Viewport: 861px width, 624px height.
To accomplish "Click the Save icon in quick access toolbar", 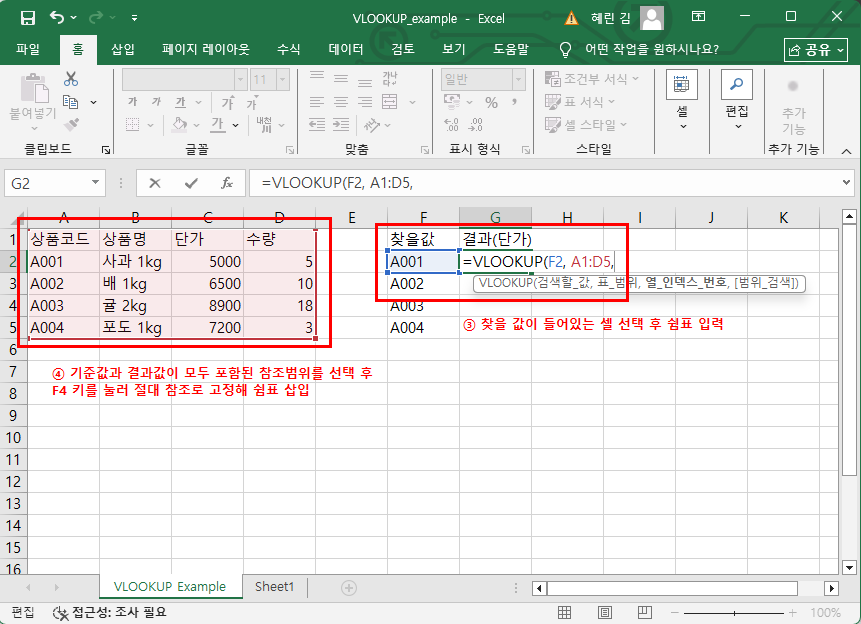I will pyautogui.click(x=28, y=18).
